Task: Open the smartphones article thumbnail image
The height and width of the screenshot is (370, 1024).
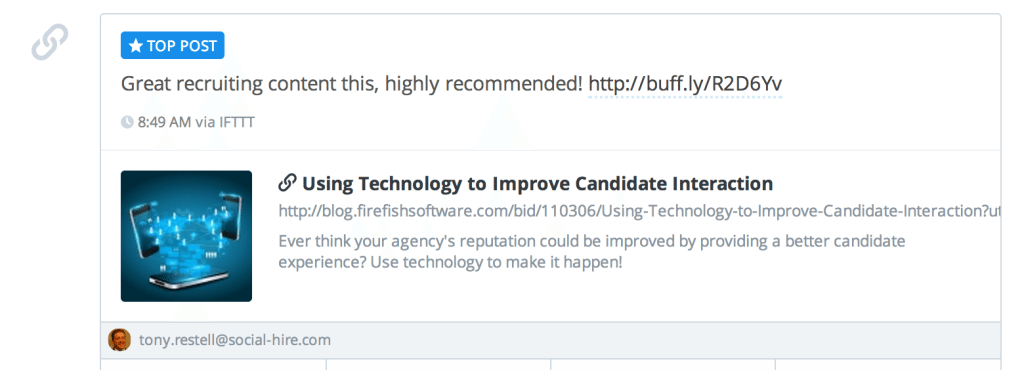Action: click(186, 236)
